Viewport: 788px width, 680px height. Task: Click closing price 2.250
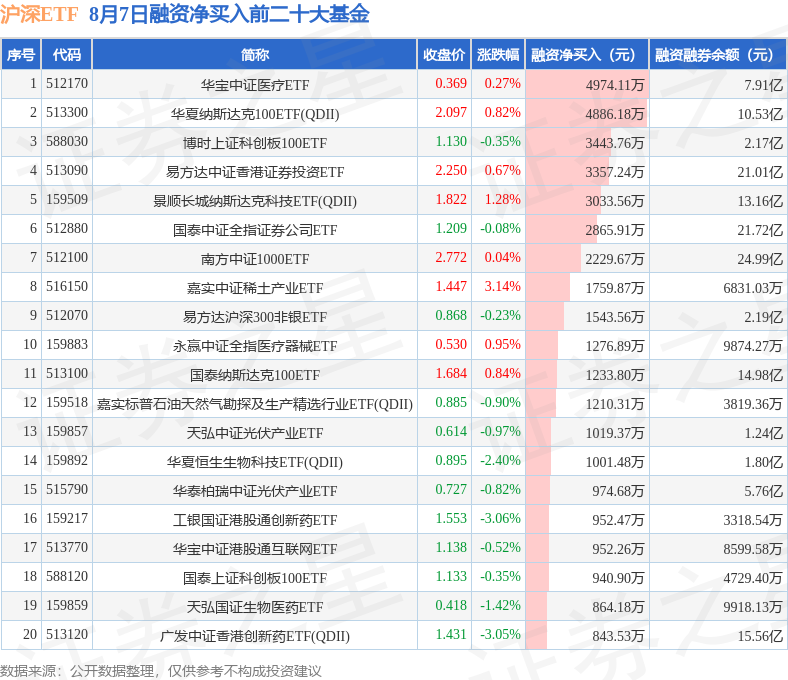click(451, 170)
